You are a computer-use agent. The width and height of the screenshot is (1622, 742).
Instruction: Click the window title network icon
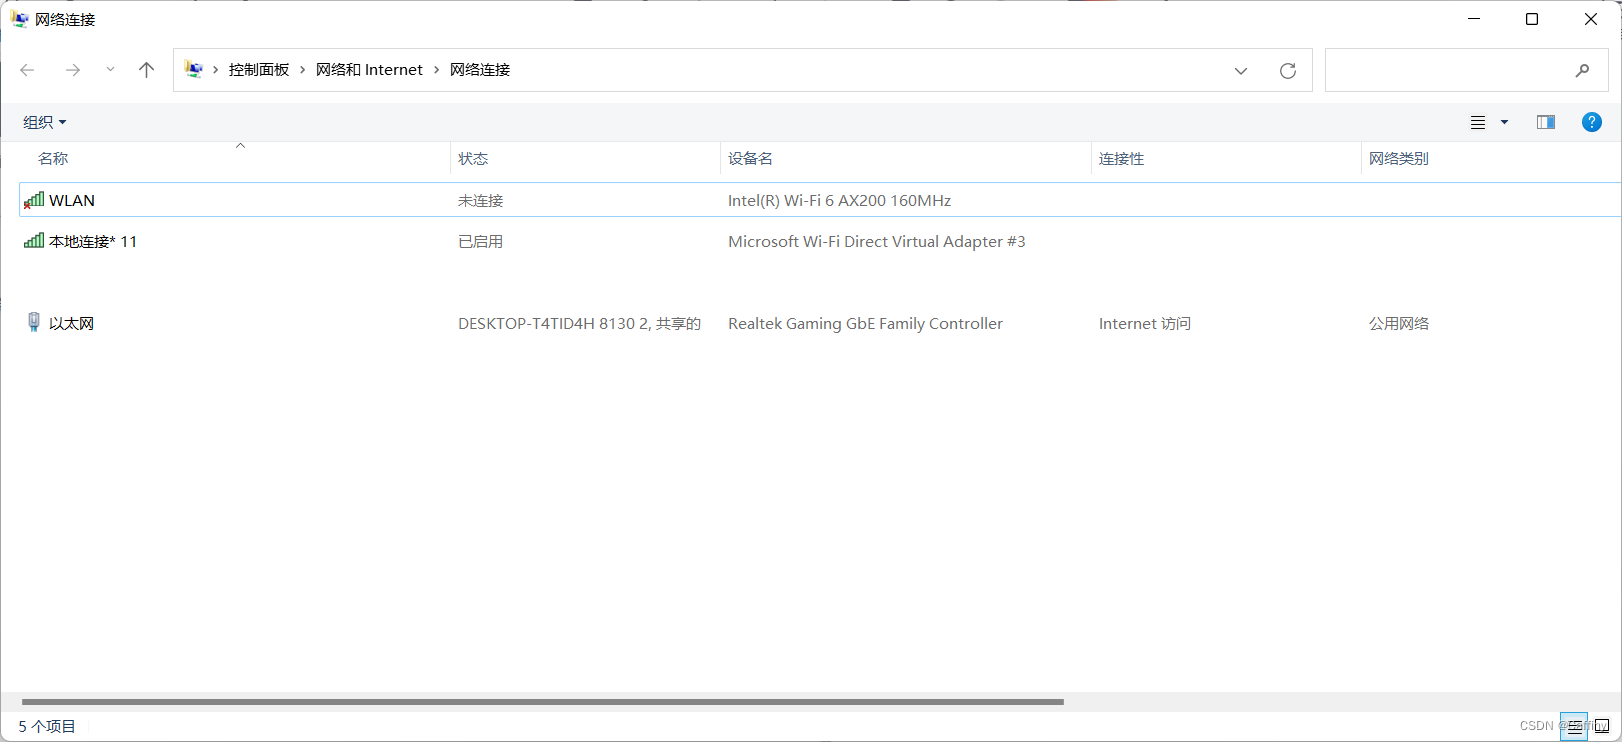click(19, 19)
